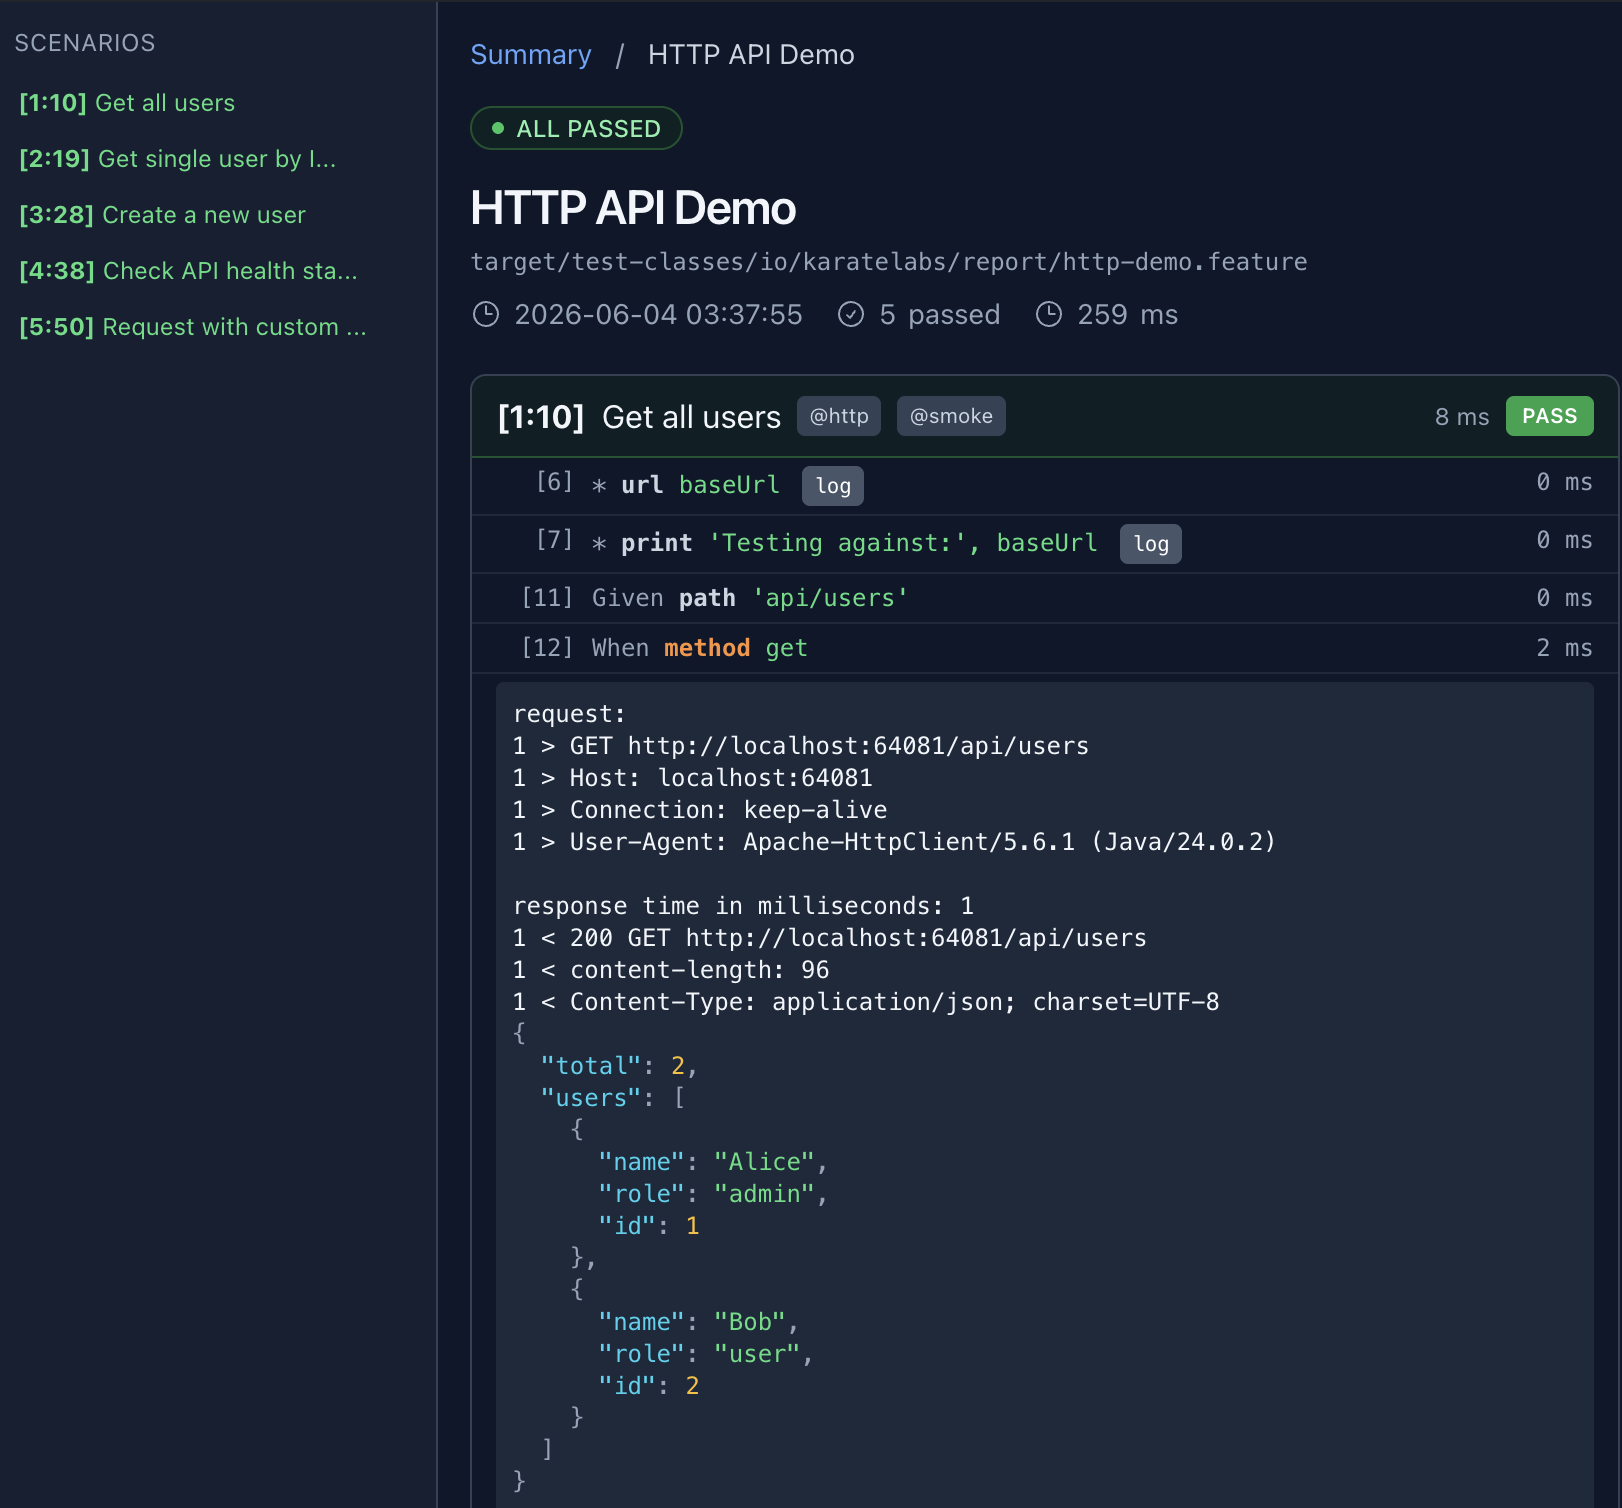Click the HTTP API Demo breadcrumb text
1622x1508 pixels.
tap(751, 55)
